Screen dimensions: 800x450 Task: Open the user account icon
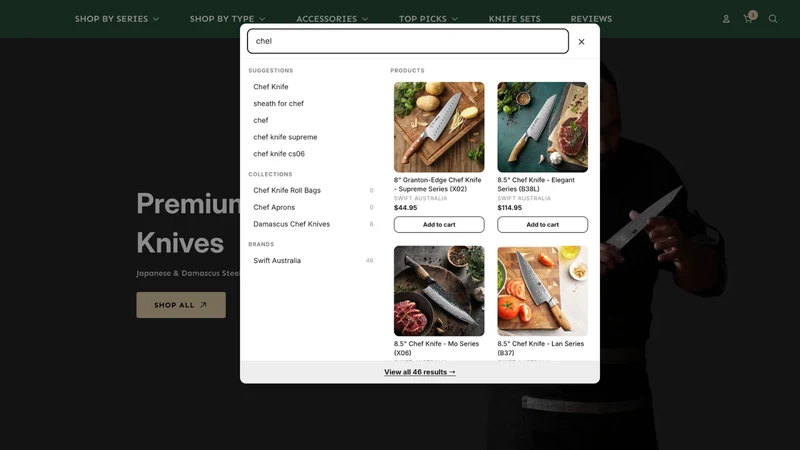(x=726, y=19)
